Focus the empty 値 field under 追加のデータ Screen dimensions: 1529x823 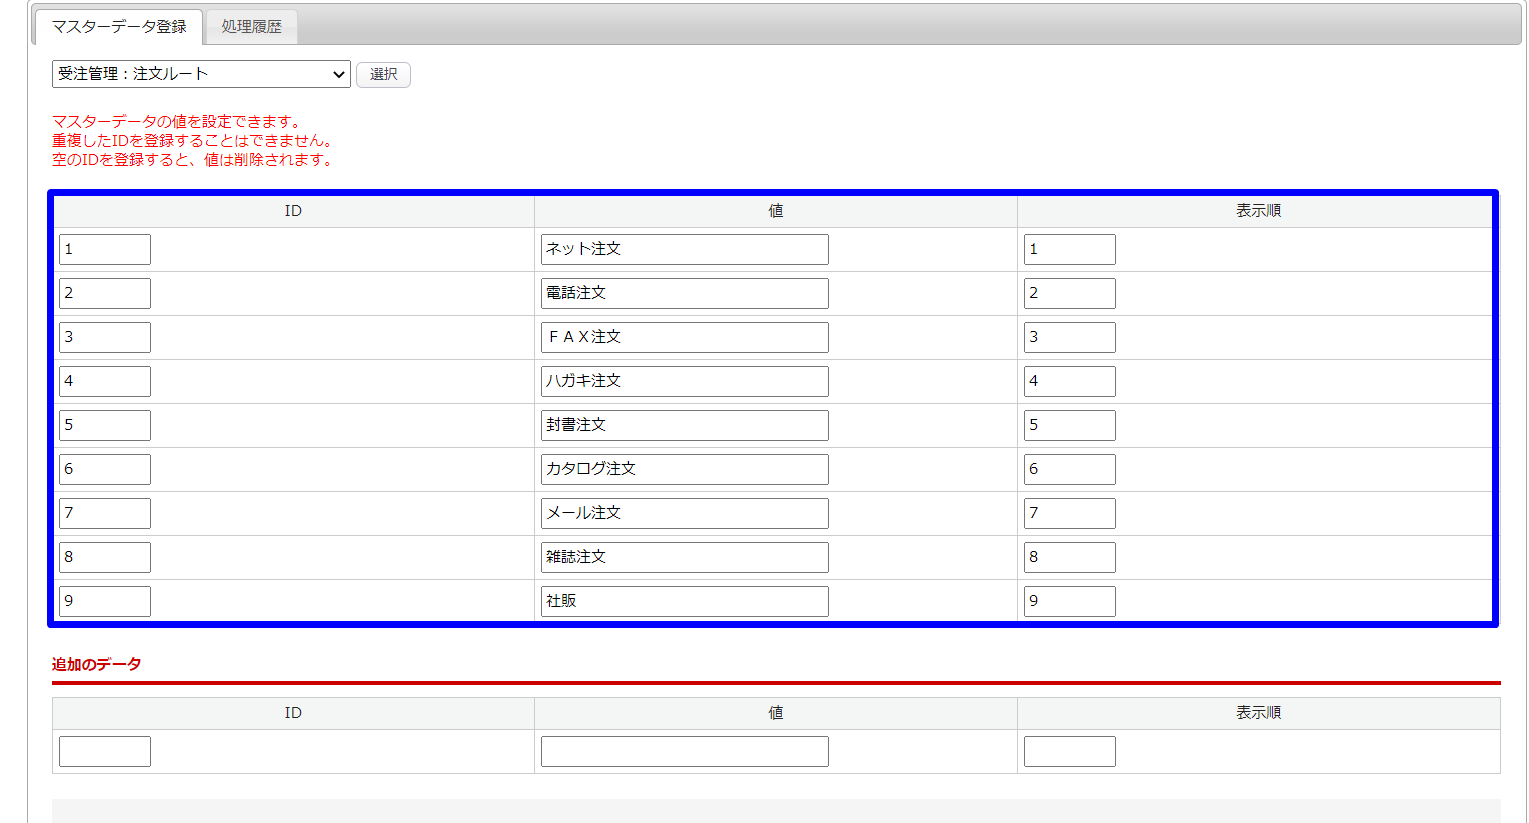point(684,752)
